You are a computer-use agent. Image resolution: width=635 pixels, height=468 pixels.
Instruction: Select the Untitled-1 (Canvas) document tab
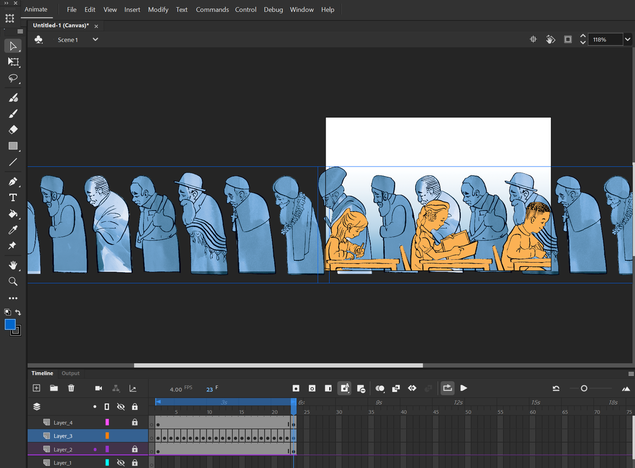coord(60,25)
